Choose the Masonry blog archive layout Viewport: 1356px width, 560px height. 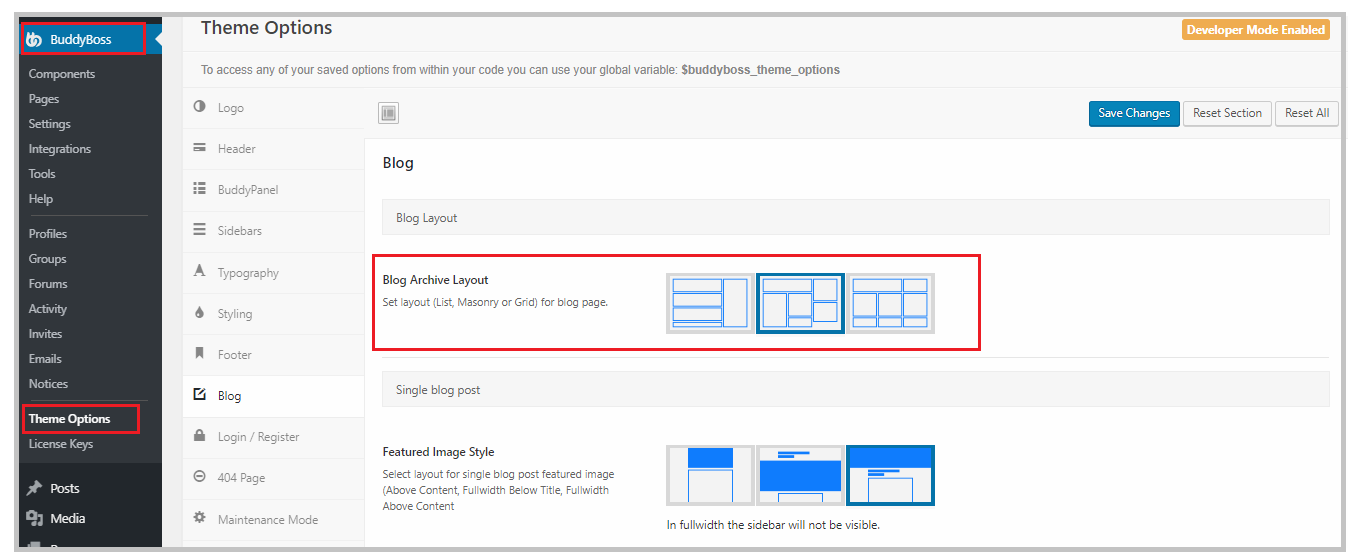pos(800,303)
